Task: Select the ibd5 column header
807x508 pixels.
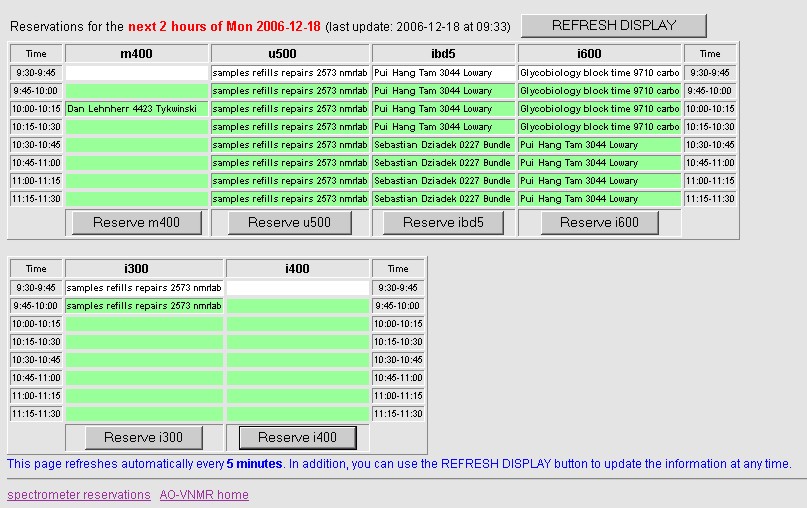Action: coord(443,54)
